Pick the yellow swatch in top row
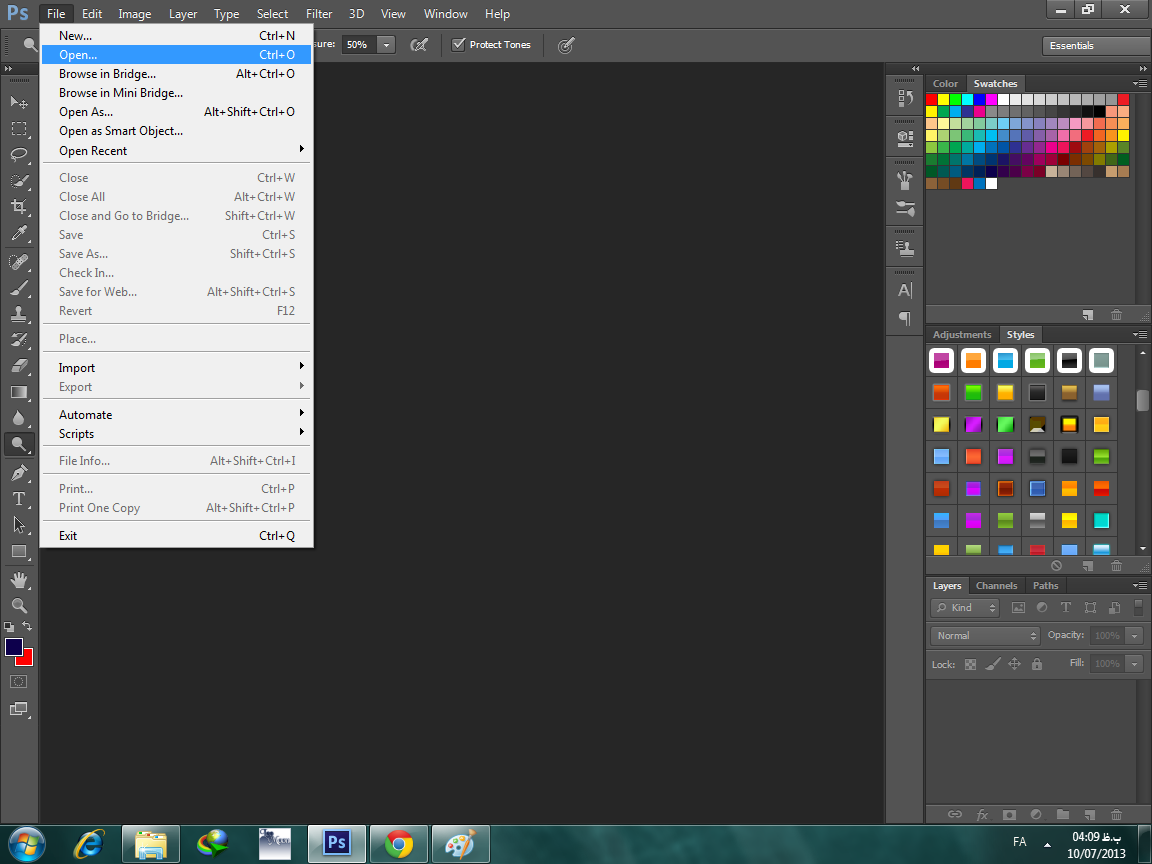 (943, 99)
